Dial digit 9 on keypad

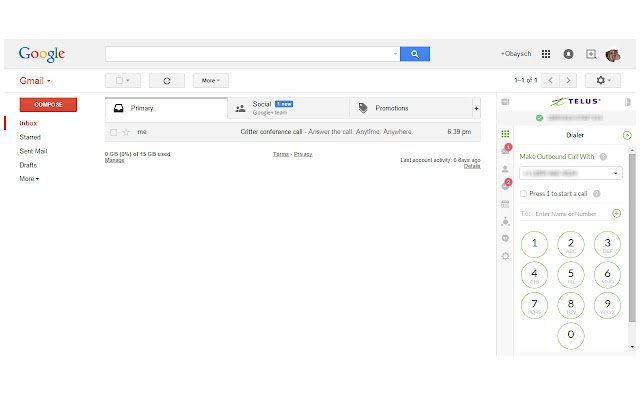pos(607,305)
